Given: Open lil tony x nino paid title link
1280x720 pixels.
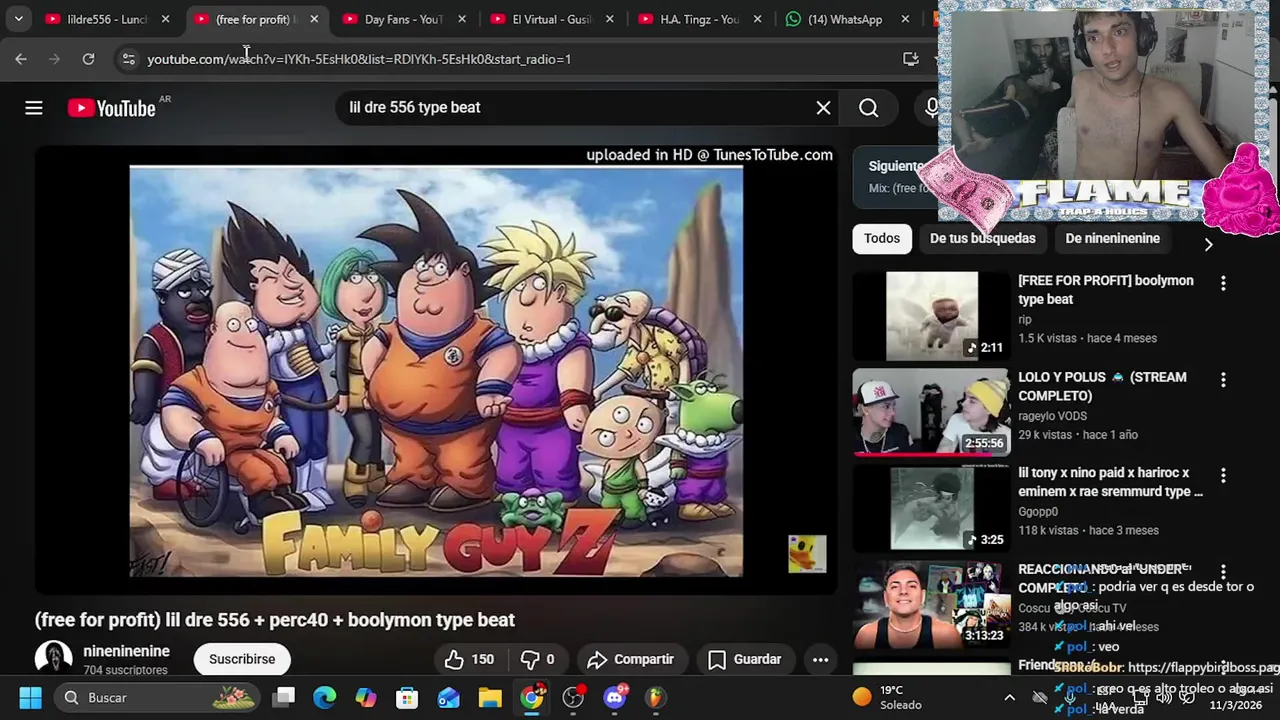Looking at the screenshot, I should [1110, 482].
